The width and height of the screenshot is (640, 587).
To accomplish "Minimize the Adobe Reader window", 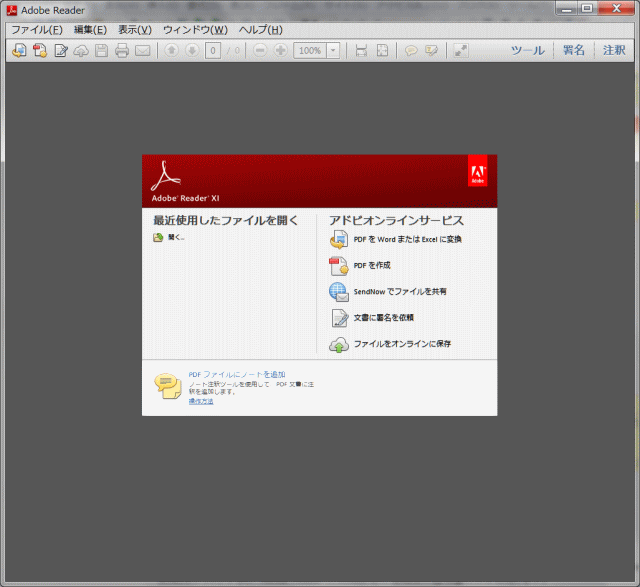I will tap(566, 8).
